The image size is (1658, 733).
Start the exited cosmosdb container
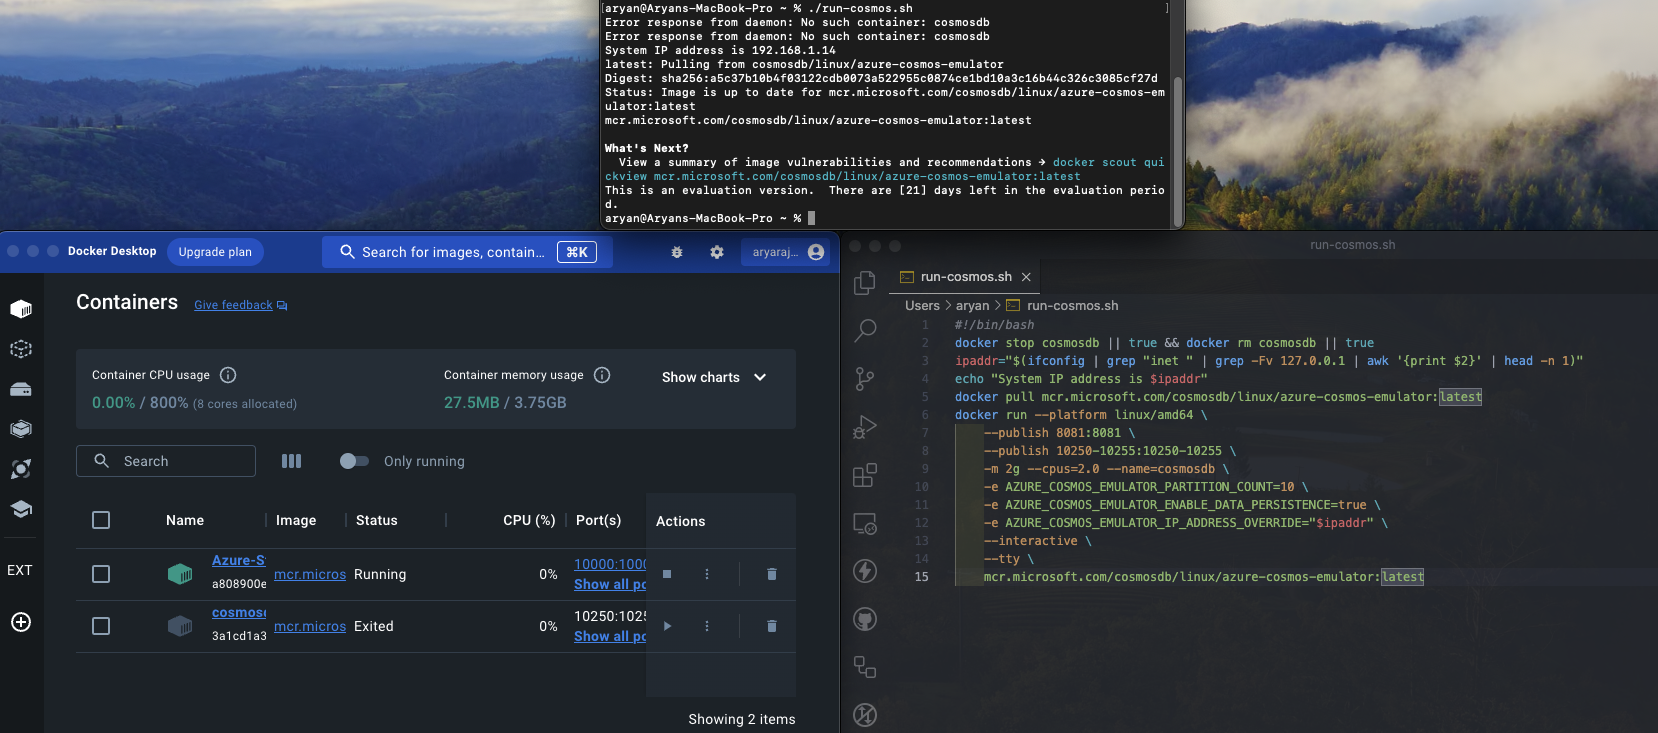667,626
